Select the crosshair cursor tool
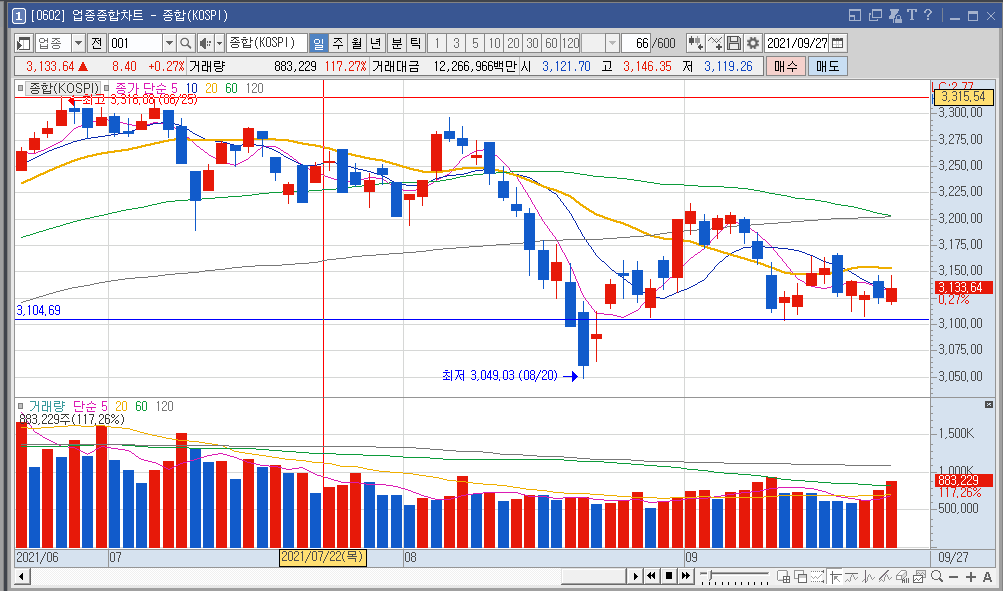Viewport: 1003px width, 591px height. coord(835,576)
